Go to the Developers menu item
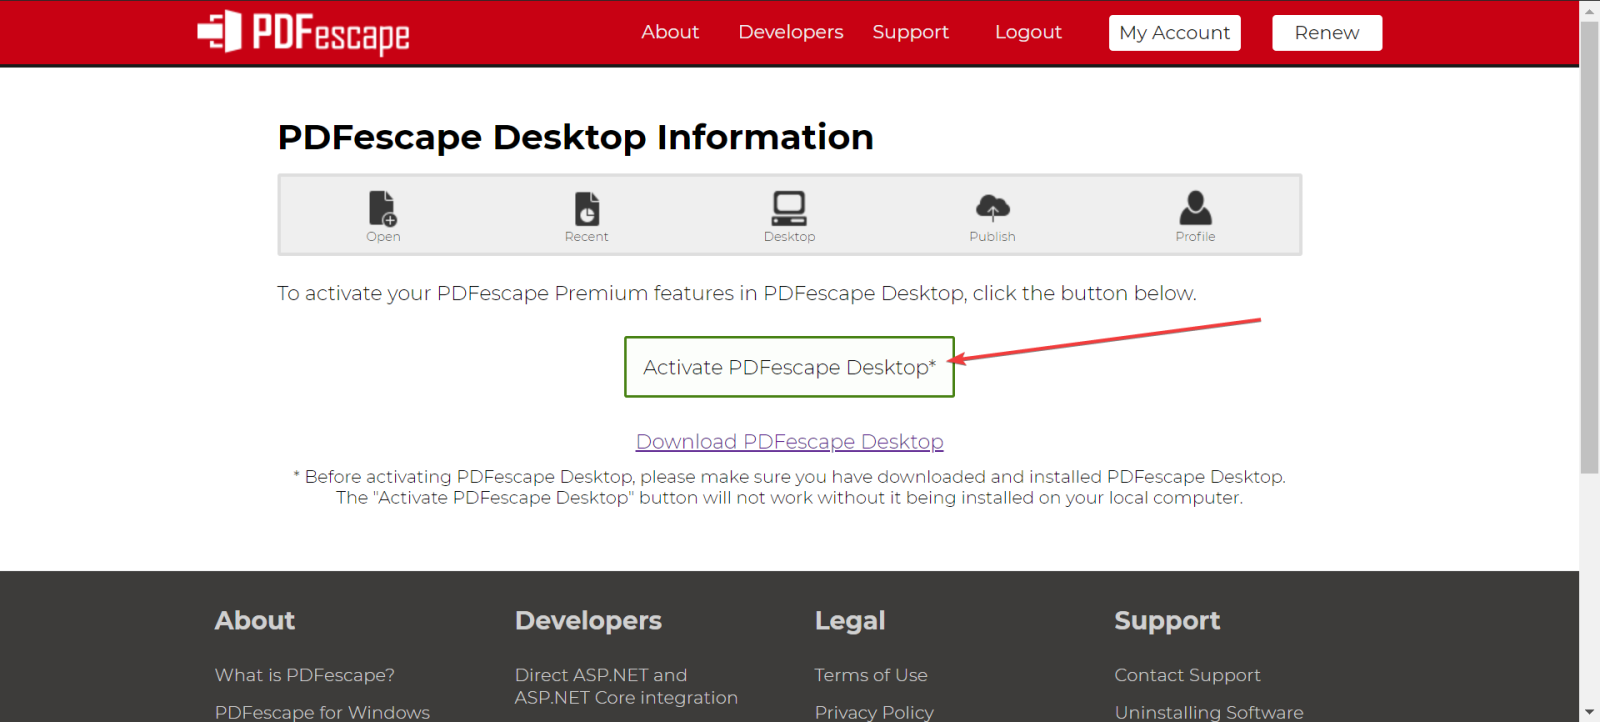 791,32
